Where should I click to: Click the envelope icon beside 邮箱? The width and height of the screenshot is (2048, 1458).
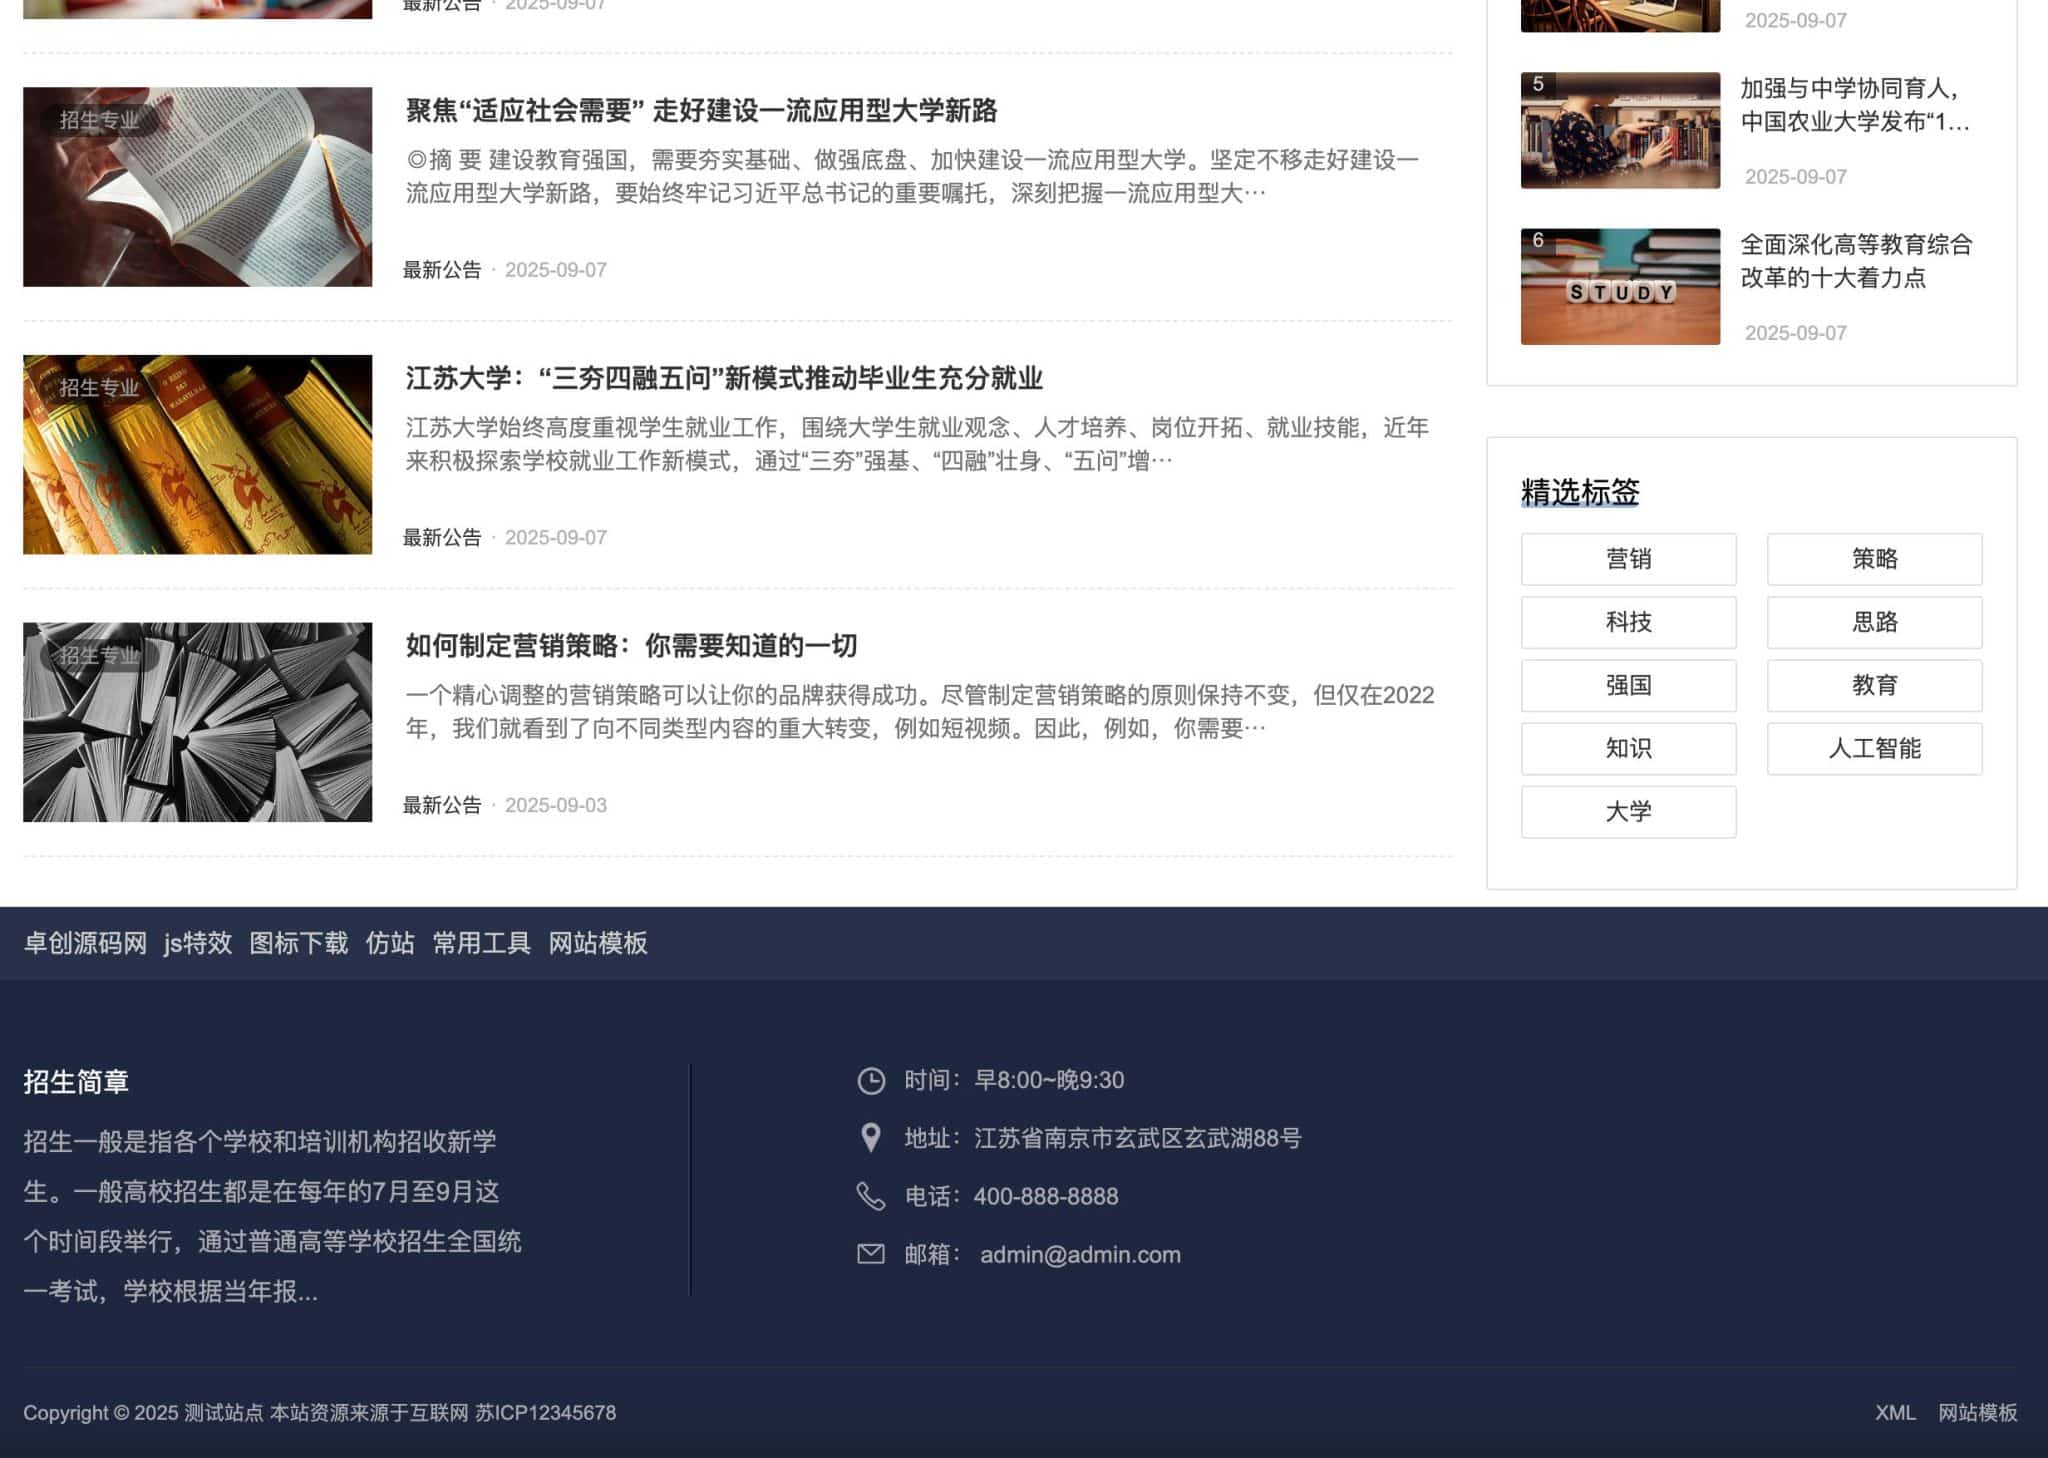[x=871, y=1254]
